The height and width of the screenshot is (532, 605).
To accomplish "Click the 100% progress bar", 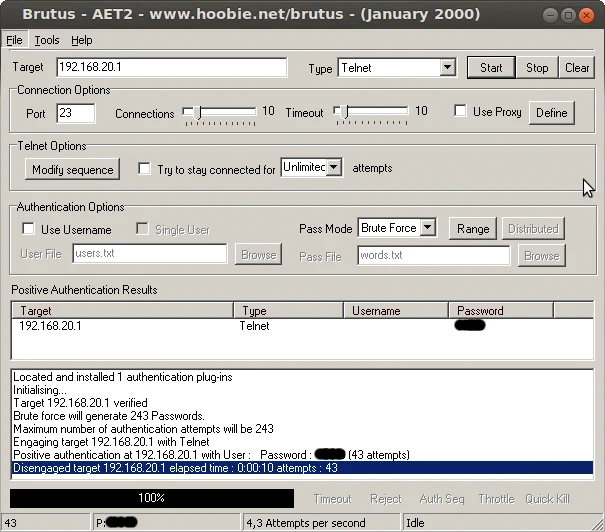I will pos(152,498).
